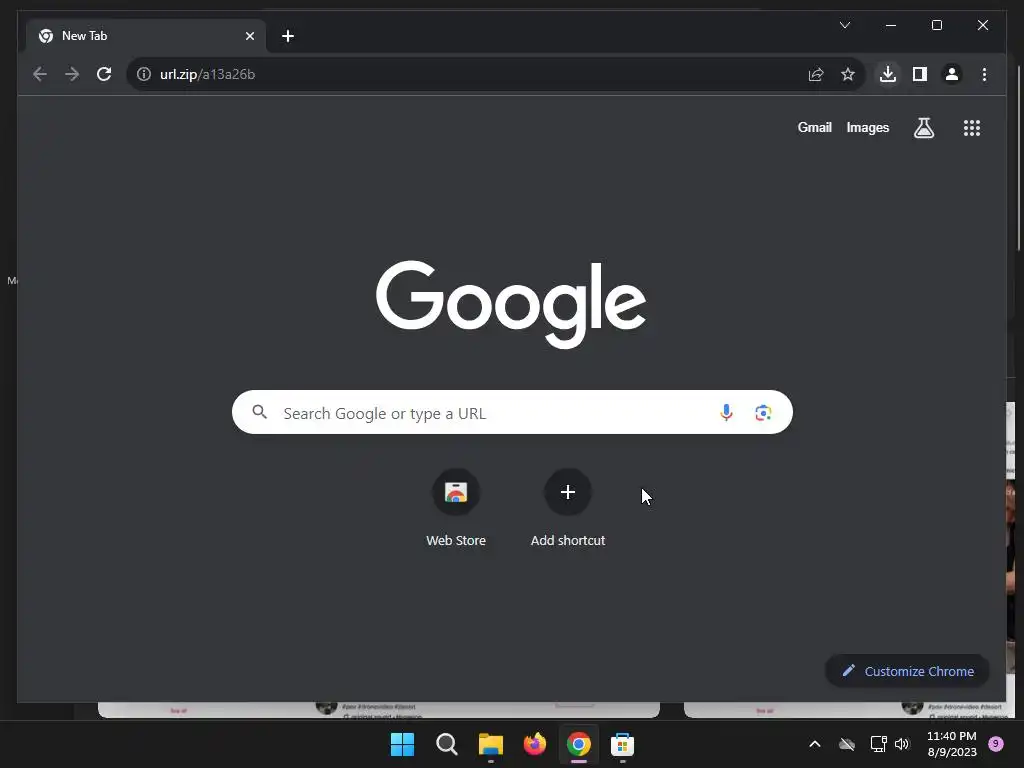Screen dimensions: 1024x768
Task: Share this page icon
Action: coord(816,74)
